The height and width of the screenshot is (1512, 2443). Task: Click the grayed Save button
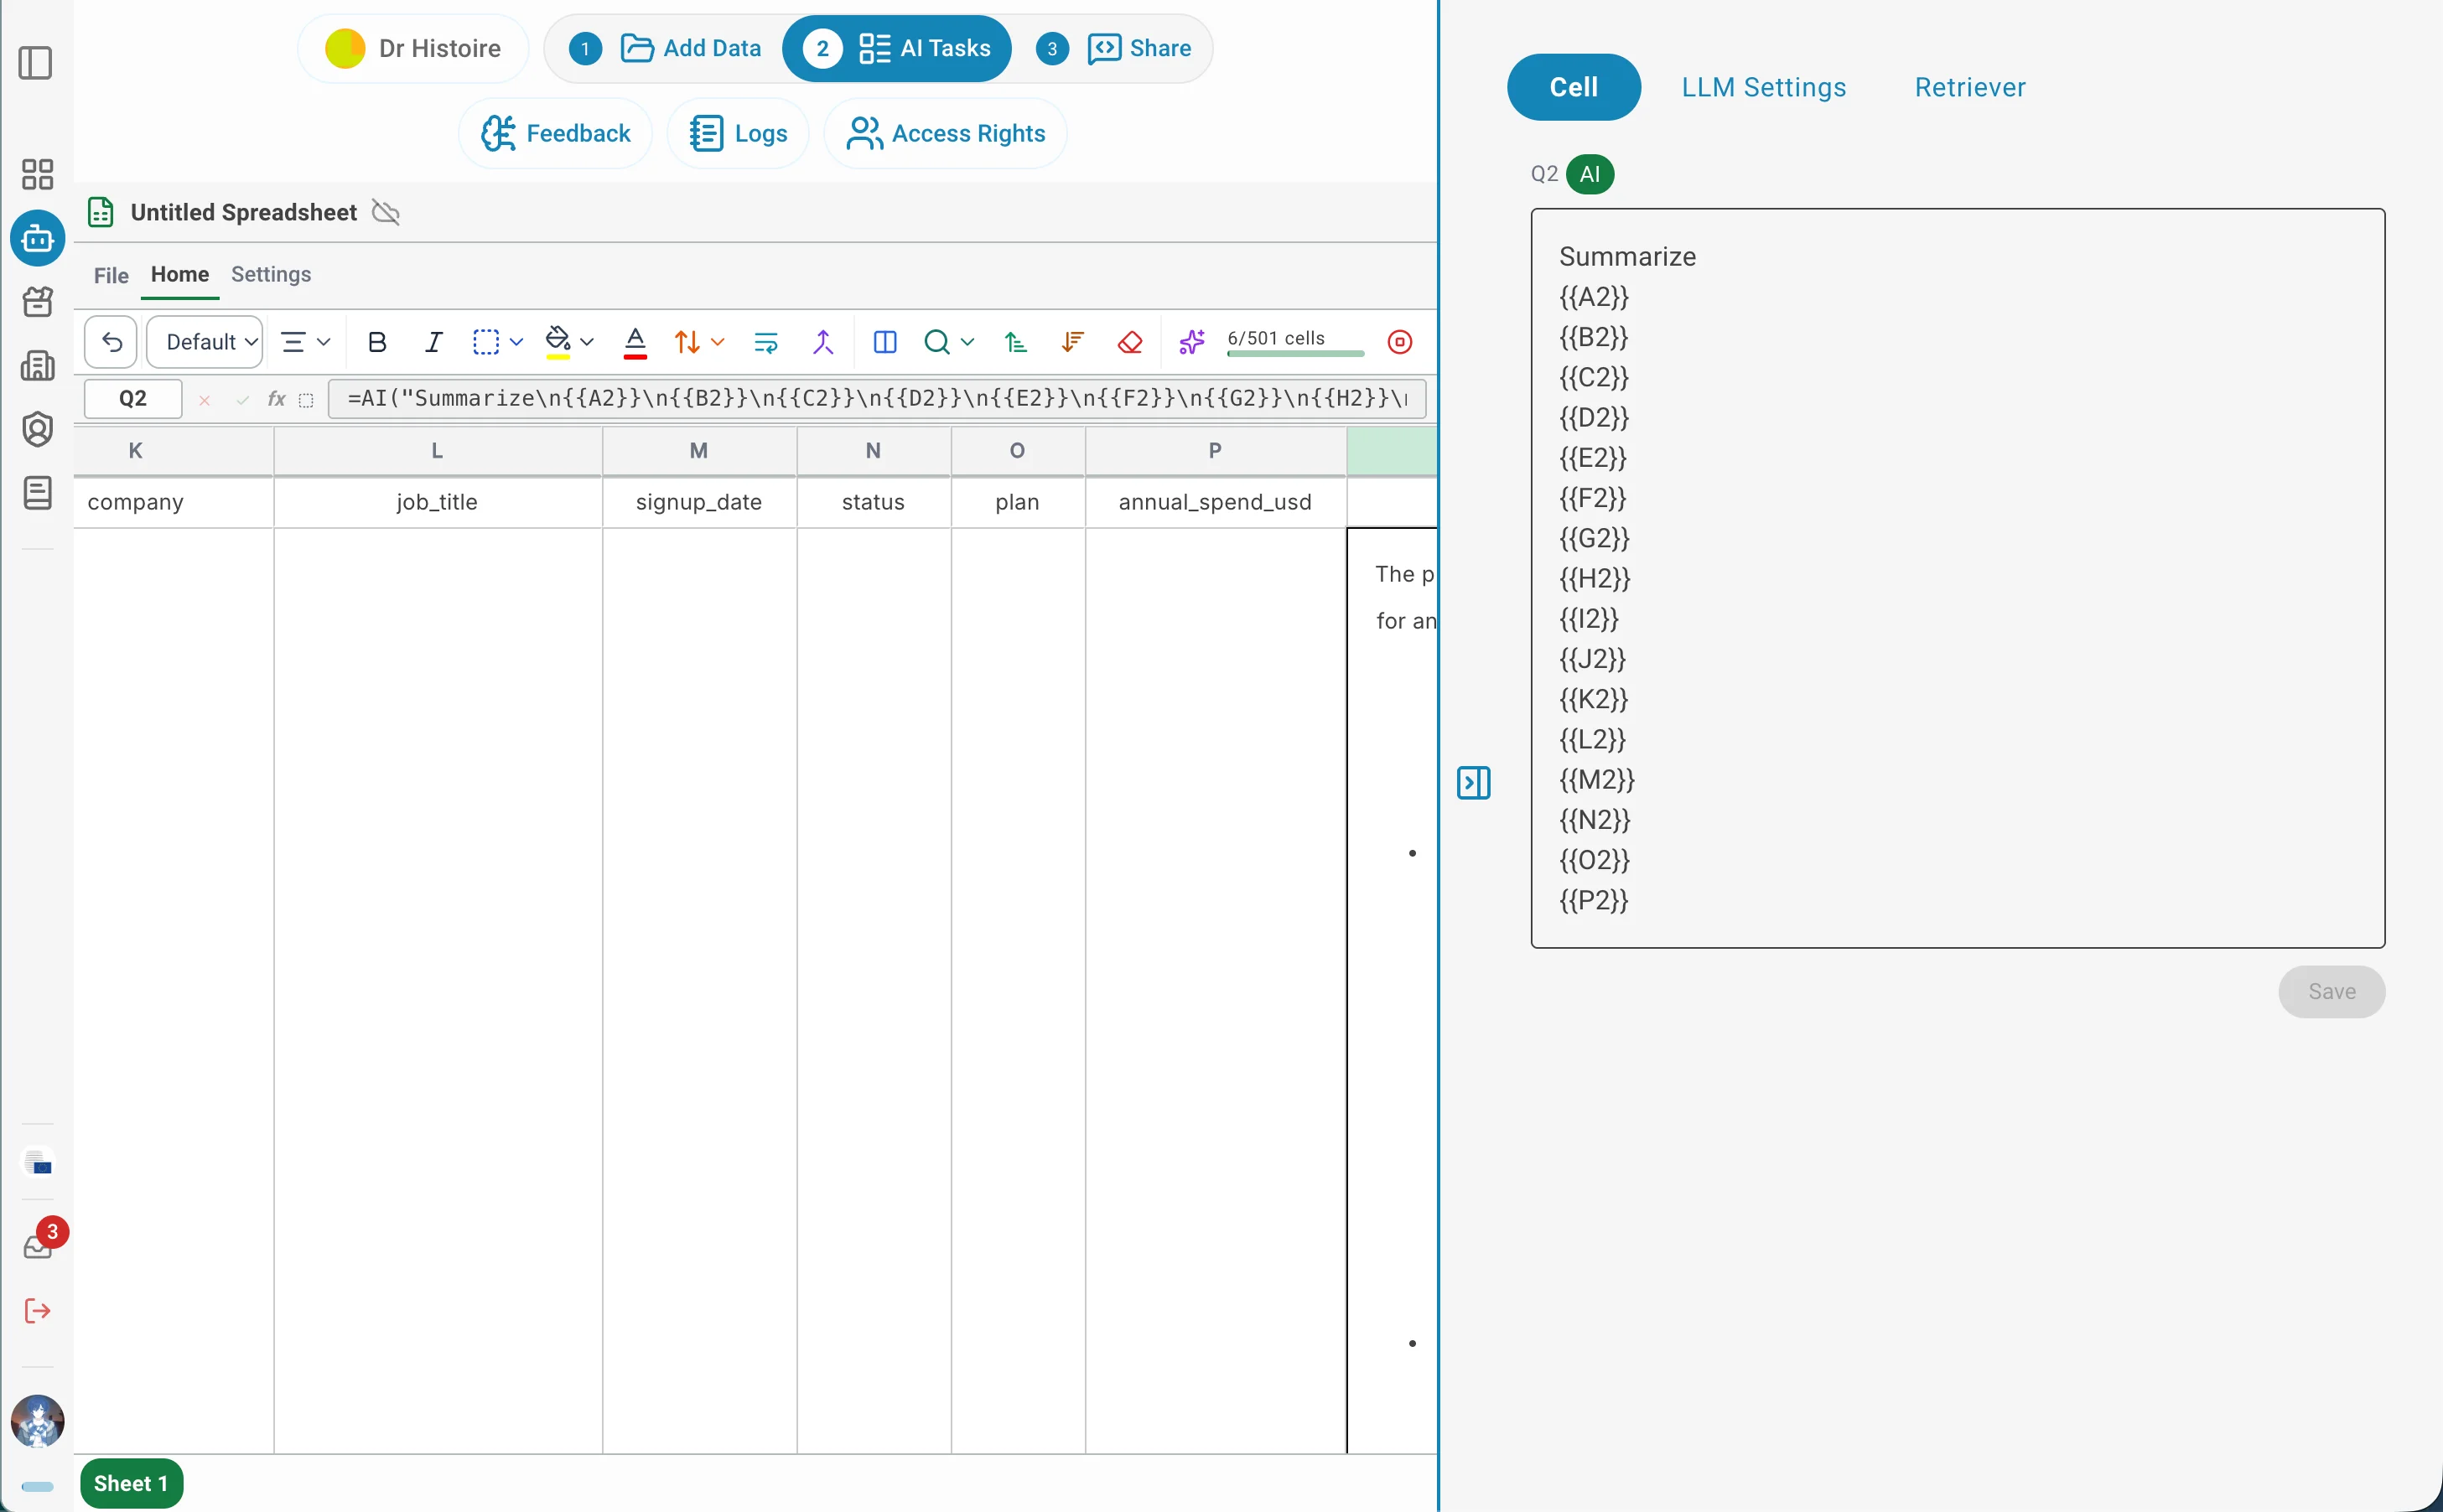(2331, 991)
